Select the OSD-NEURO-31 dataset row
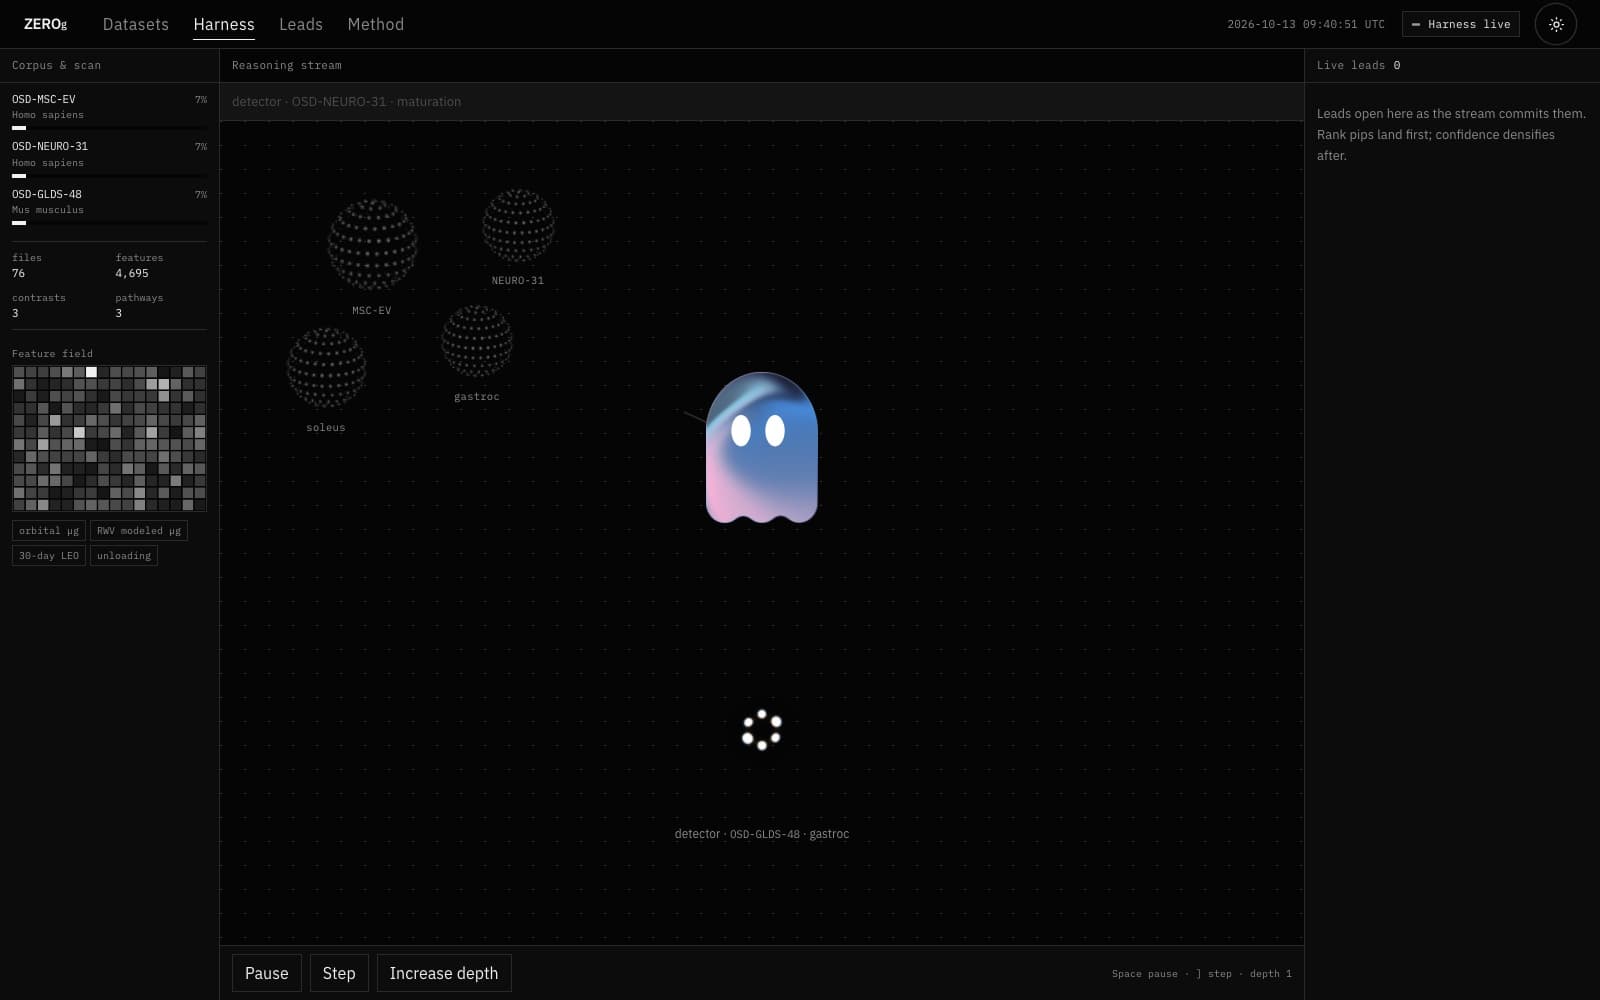Viewport: 1600px width, 1000px height. [x=110, y=158]
